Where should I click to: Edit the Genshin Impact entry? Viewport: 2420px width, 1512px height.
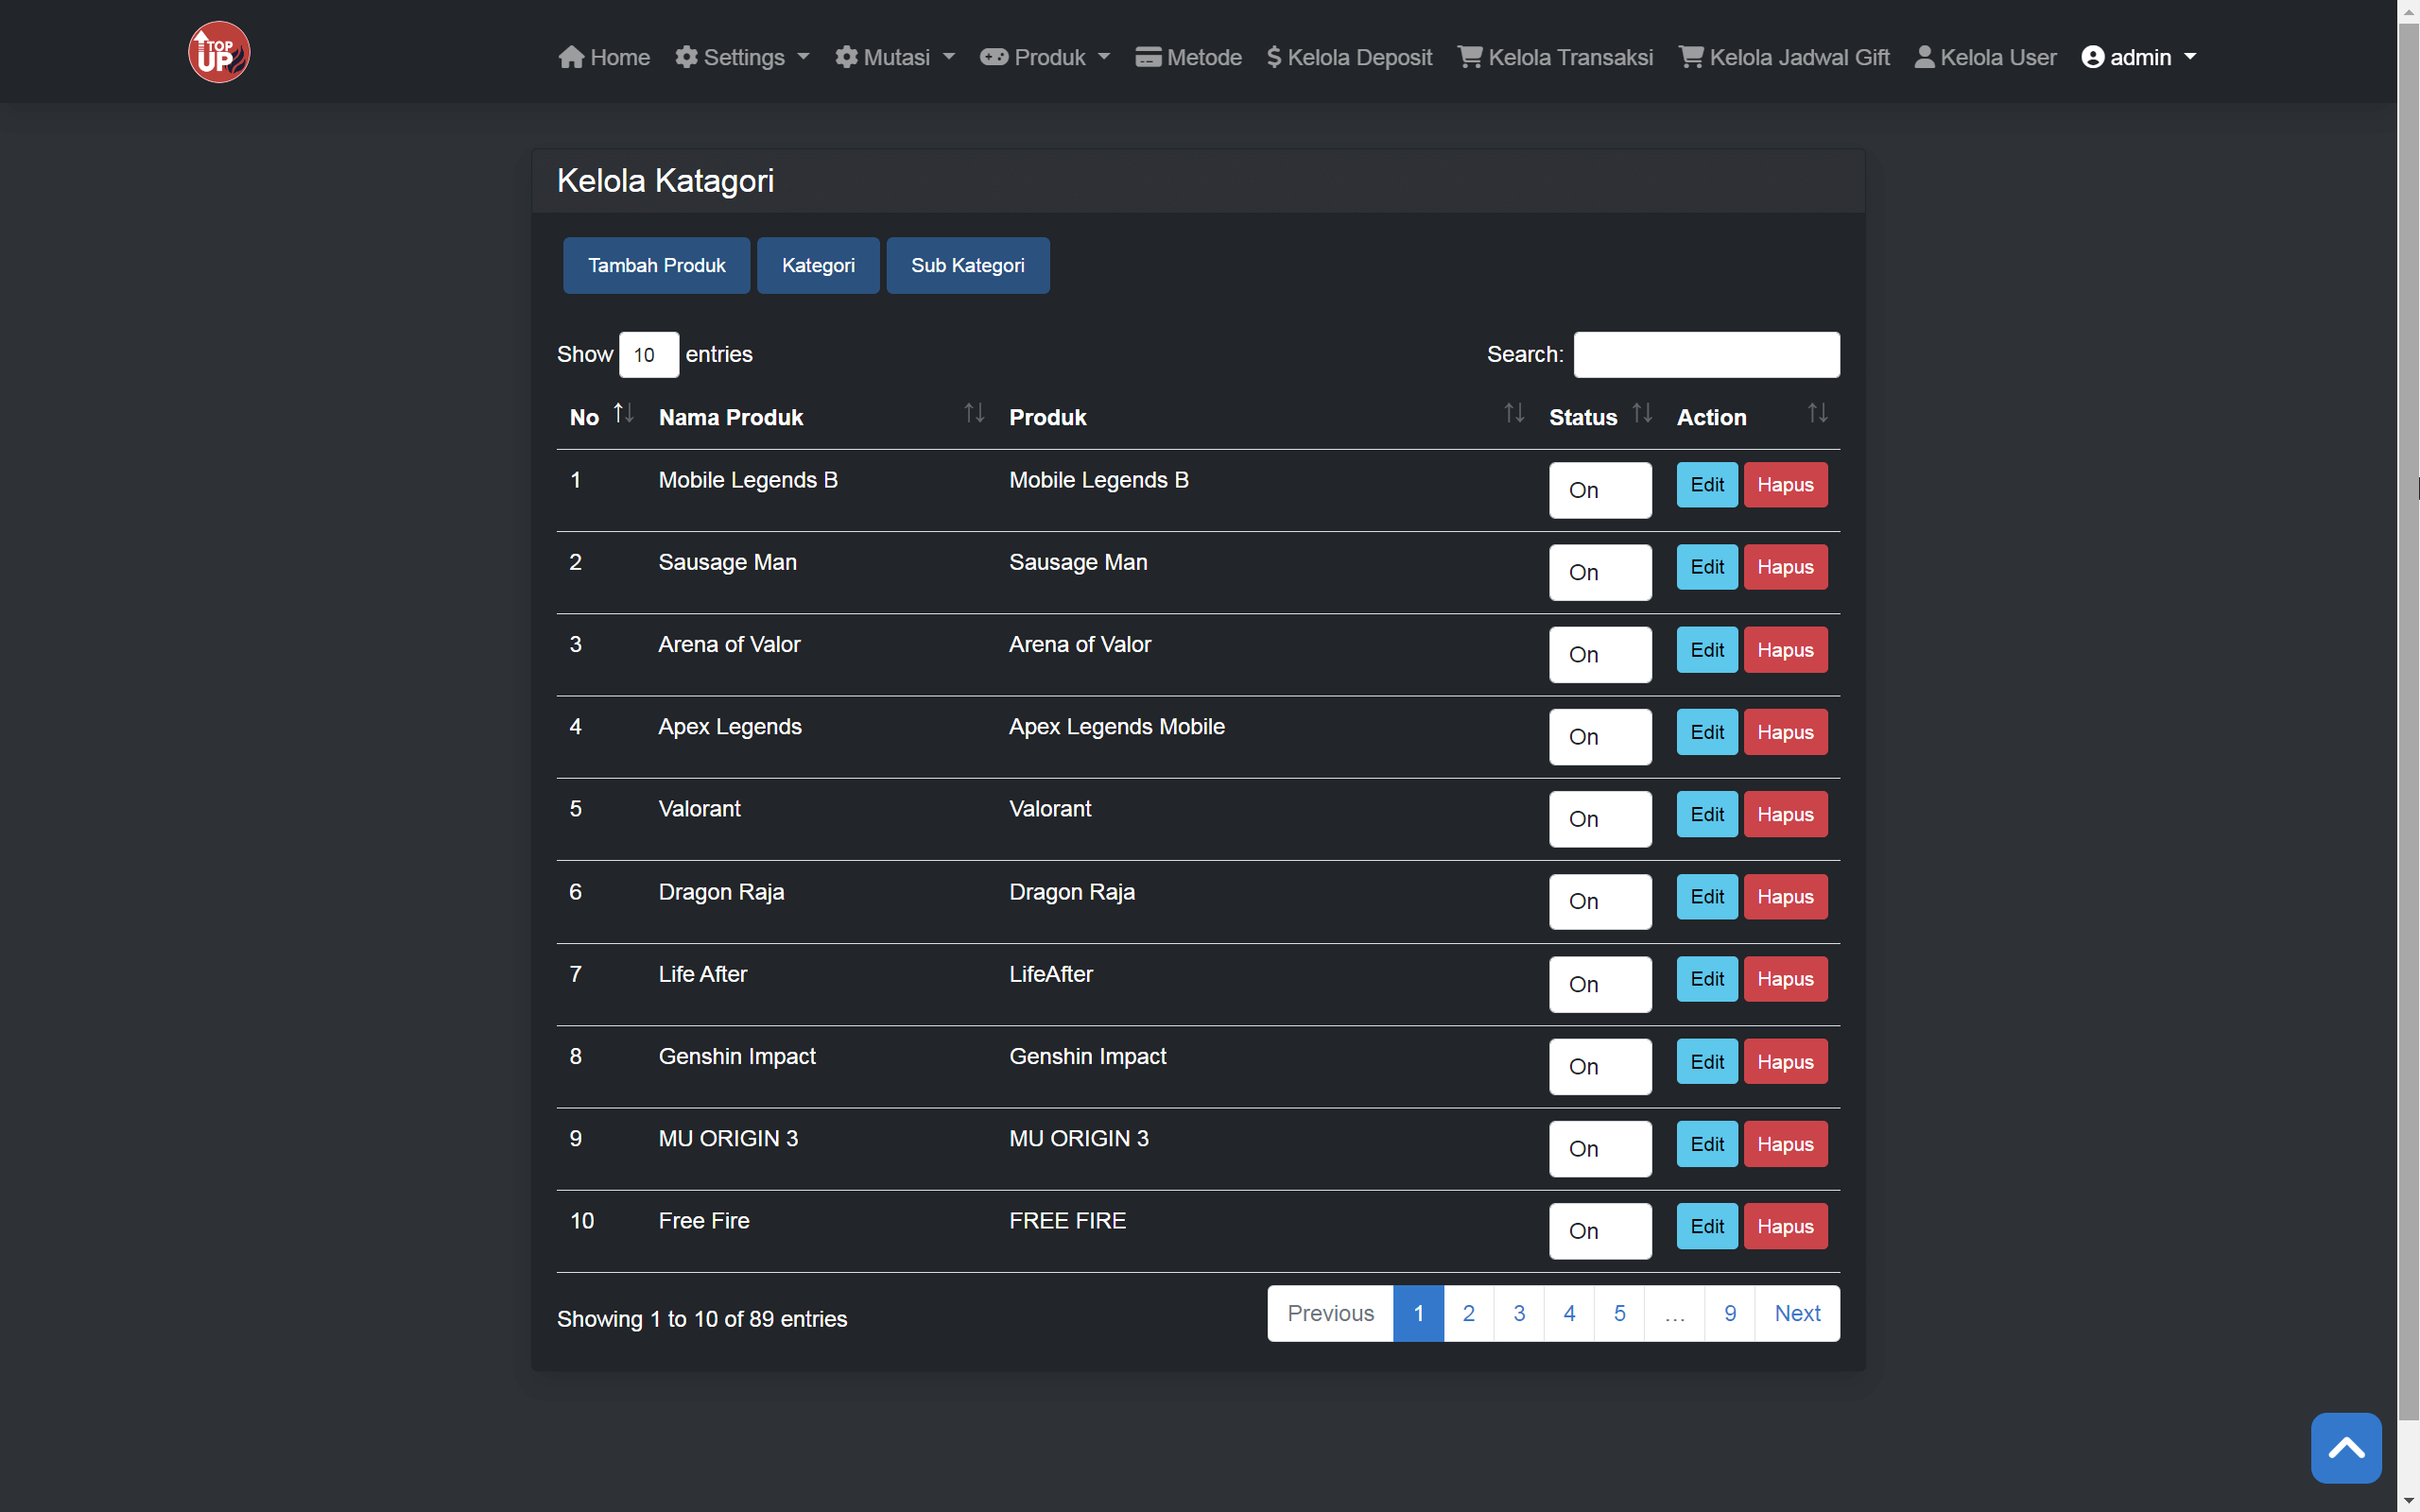click(x=1706, y=1061)
